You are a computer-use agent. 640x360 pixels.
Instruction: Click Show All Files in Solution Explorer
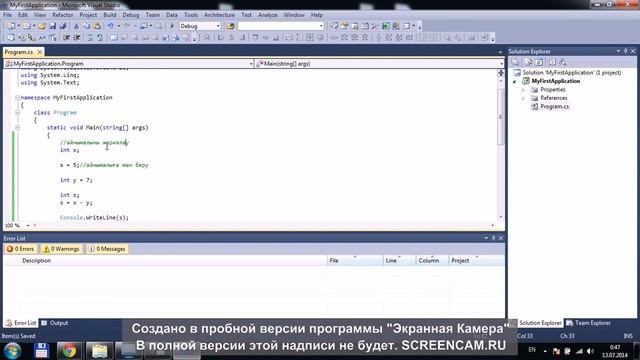(529, 62)
